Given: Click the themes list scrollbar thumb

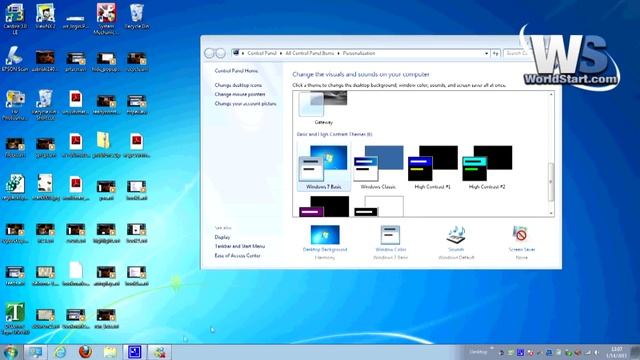Looking at the screenshot, I should tap(551, 182).
